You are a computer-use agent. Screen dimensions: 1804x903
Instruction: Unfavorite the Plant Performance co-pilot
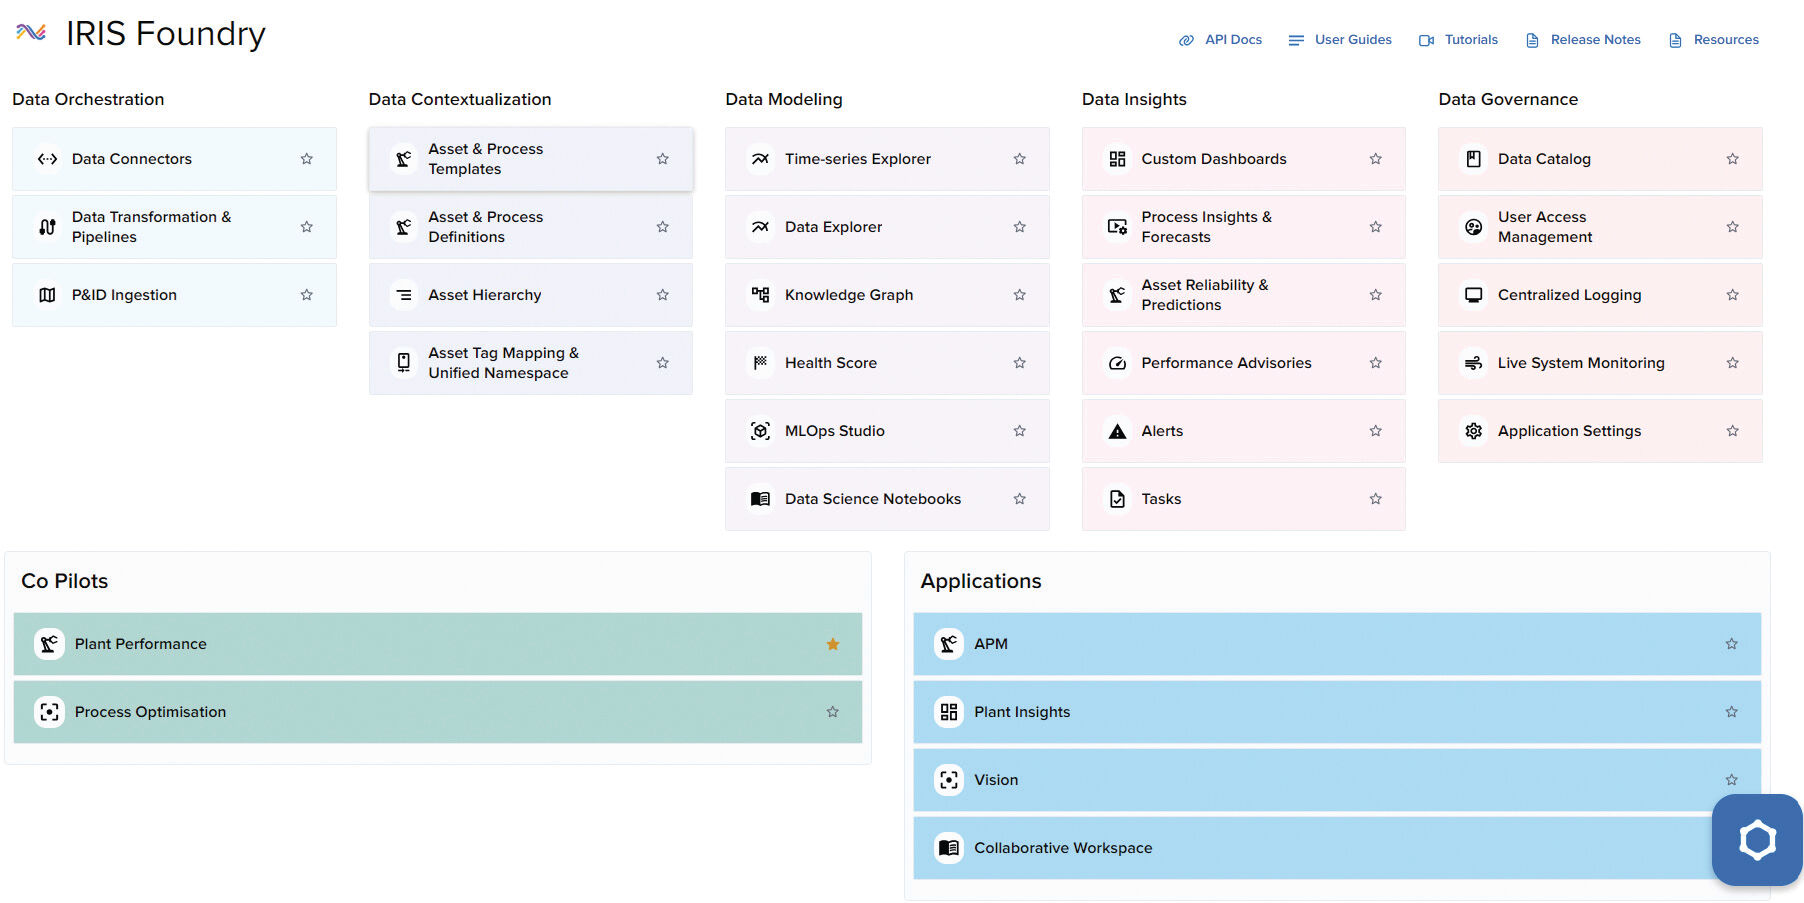coord(832,644)
